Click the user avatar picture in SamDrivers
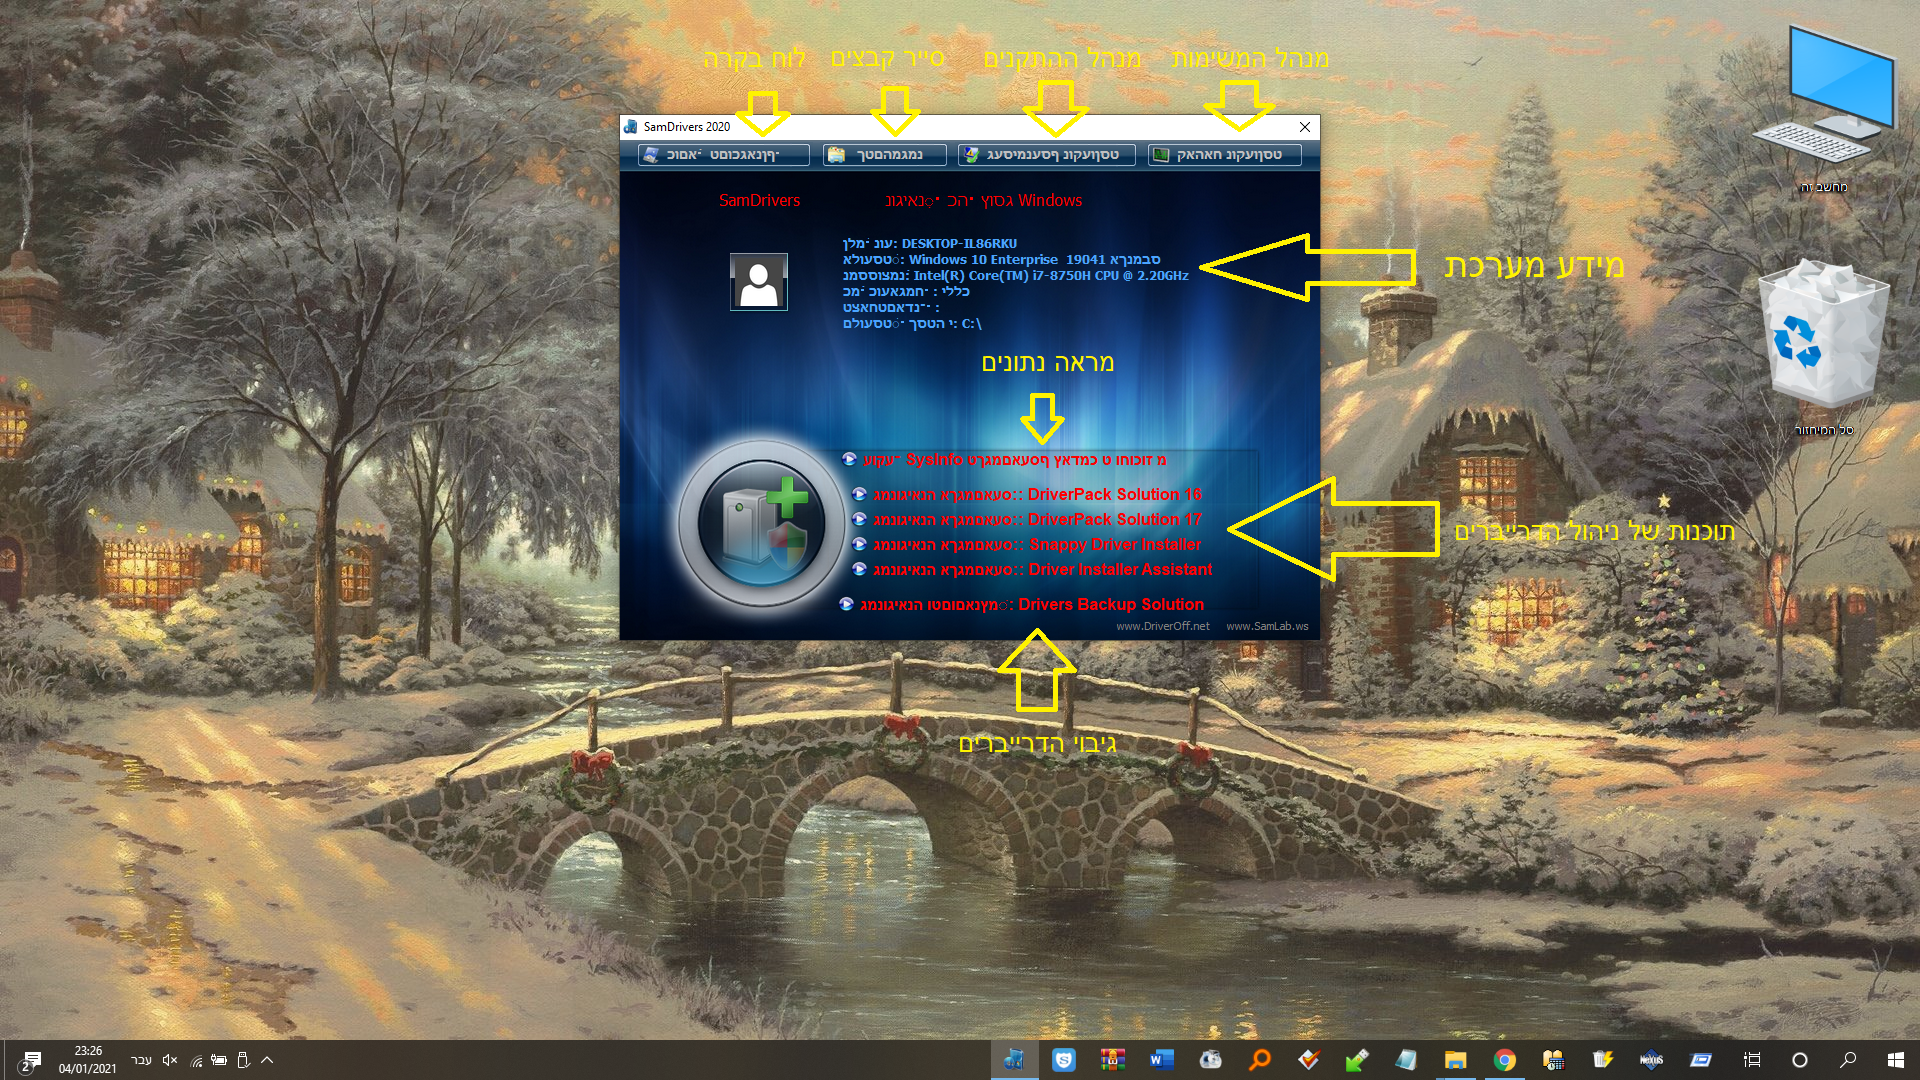The width and height of the screenshot is (1920, 1080). click(x=759, y=281)
